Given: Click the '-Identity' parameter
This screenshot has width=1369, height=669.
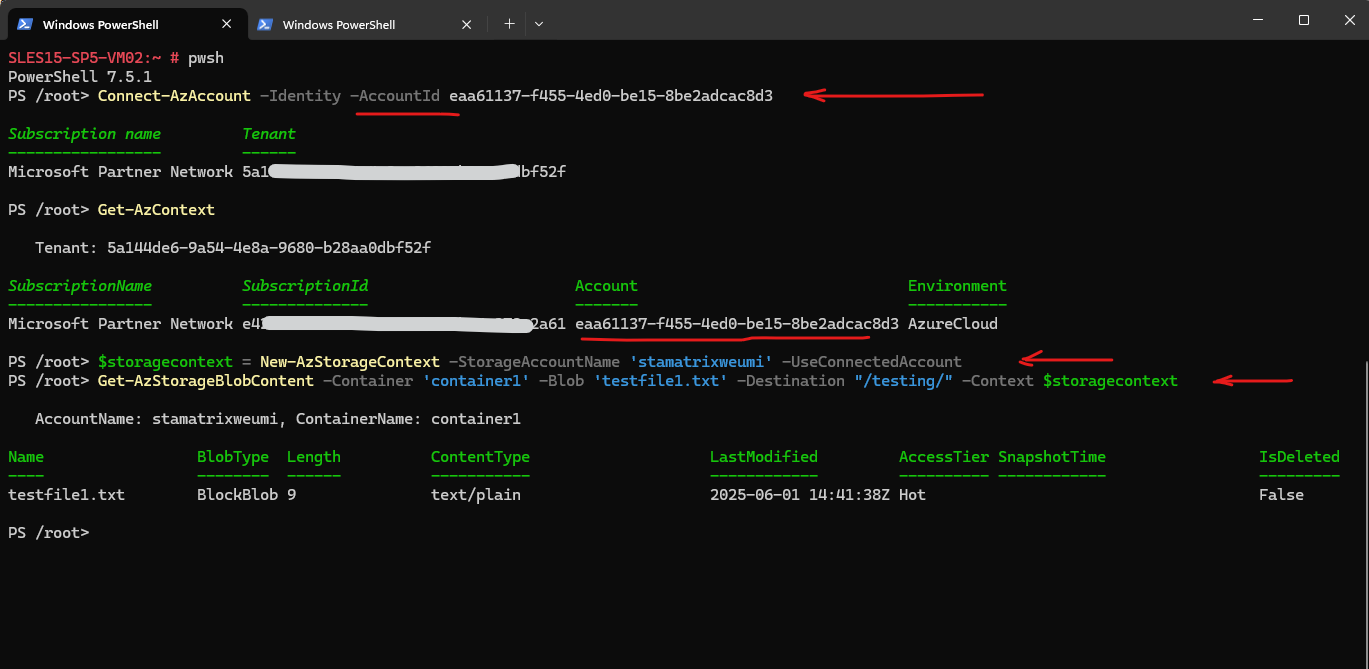Looking at the screenshot, I should pyautogui.click(x=300, y=96).
